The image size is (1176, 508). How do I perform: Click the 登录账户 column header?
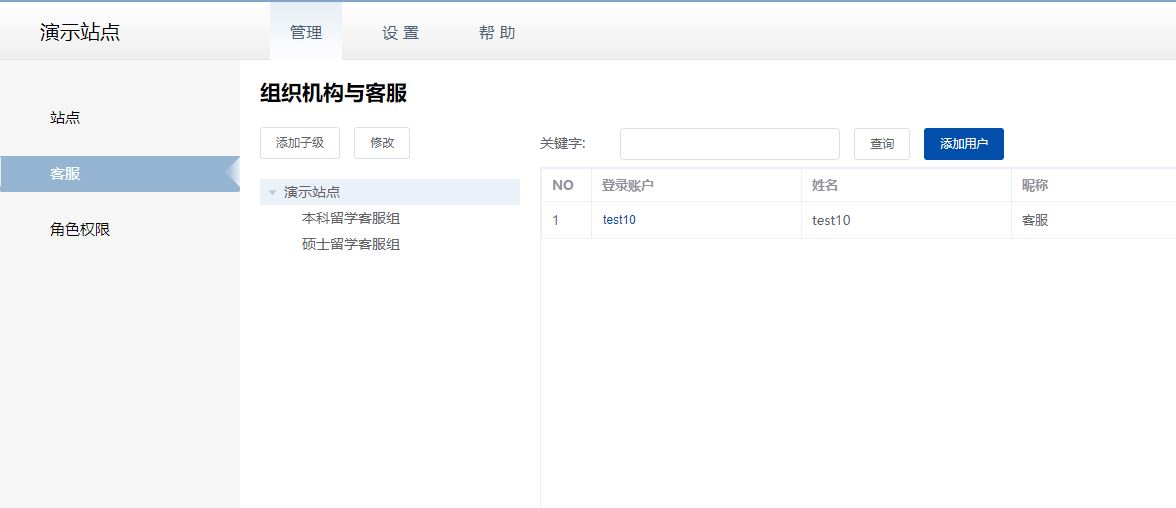point(628,185)
